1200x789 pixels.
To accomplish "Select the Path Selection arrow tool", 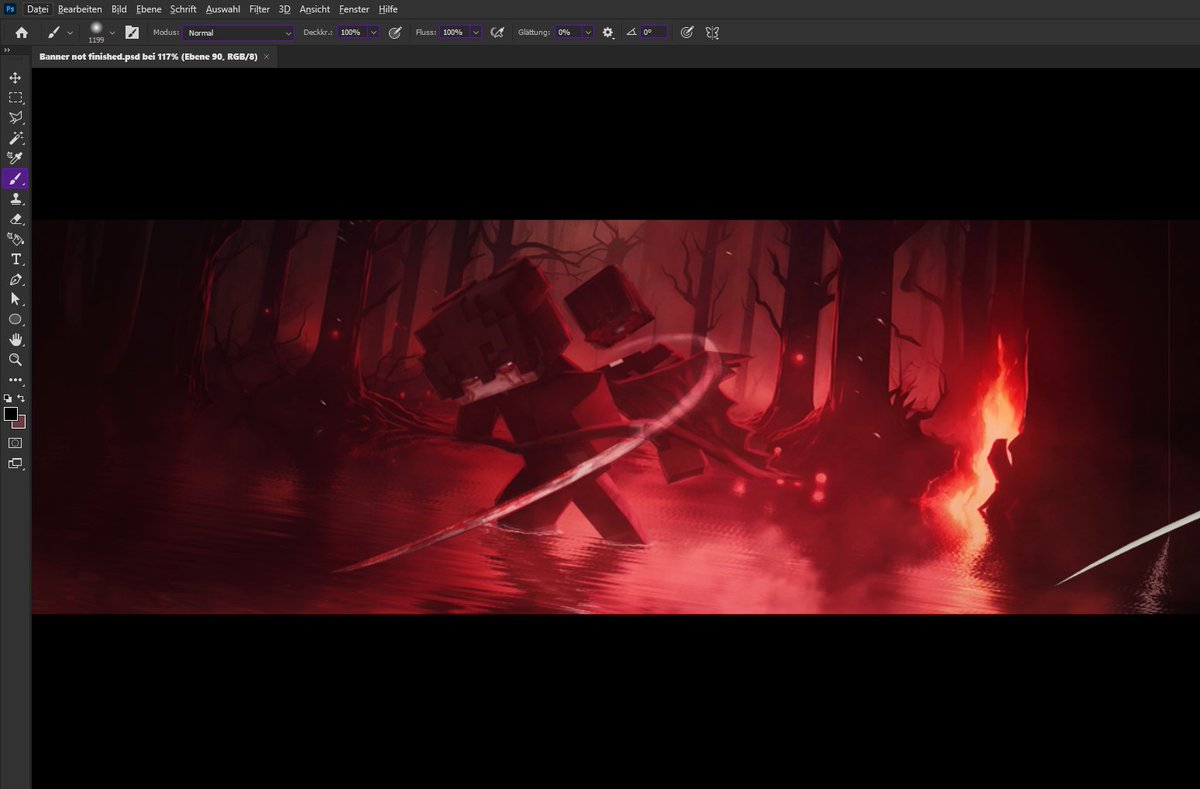I will pos(15,299).
